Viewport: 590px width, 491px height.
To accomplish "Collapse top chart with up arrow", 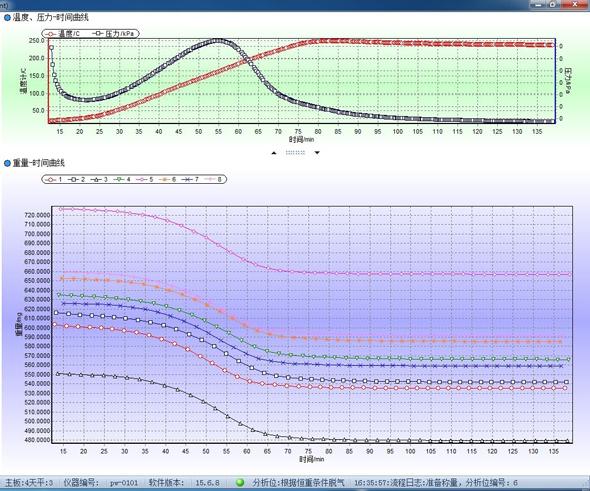I will click(x=274, y=153).
